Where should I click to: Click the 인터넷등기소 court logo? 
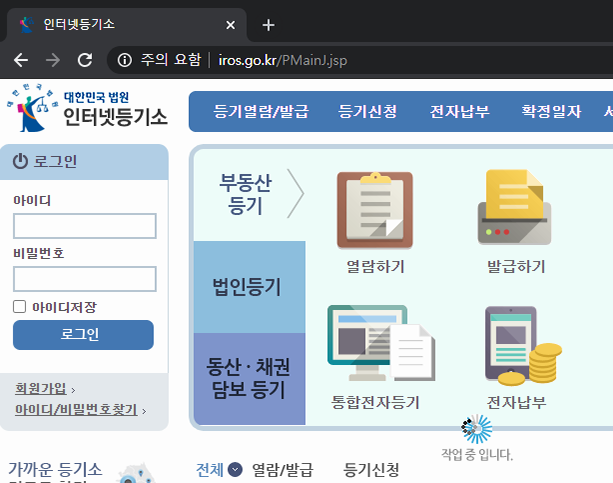click(x=87, y=108)
